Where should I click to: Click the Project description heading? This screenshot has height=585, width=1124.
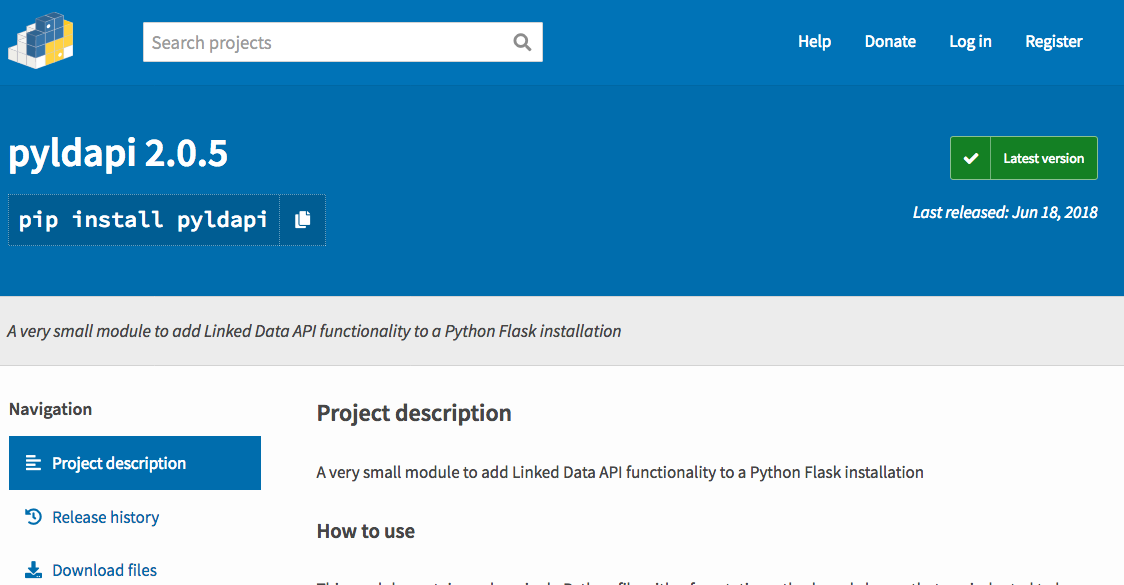click(414, 413)
